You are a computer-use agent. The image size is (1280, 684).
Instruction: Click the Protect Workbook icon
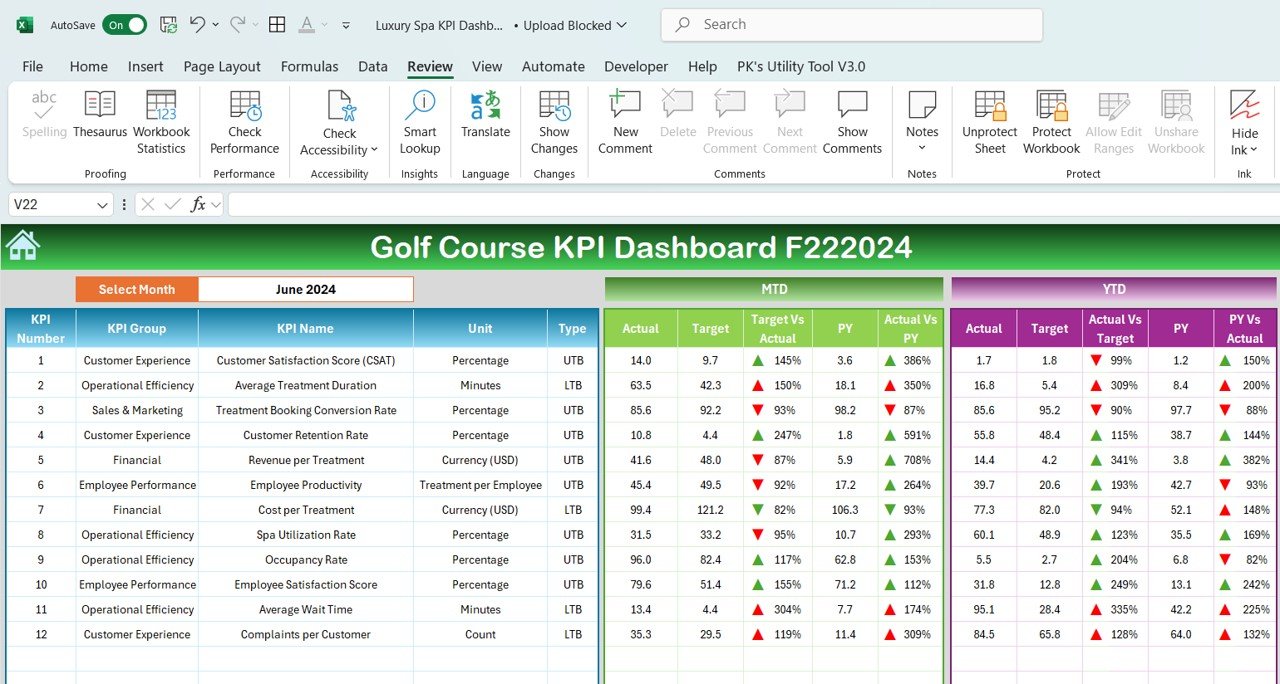[1051, 105]
